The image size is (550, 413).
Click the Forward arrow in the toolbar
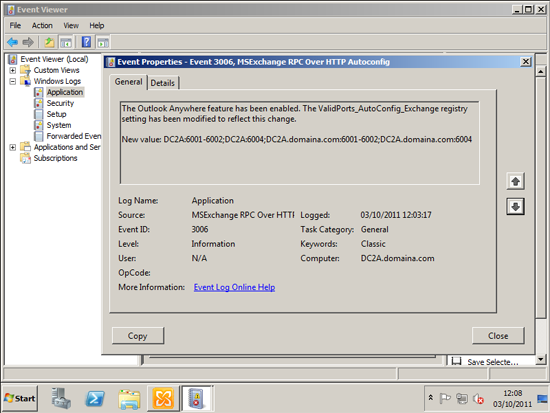coord(28,42)
